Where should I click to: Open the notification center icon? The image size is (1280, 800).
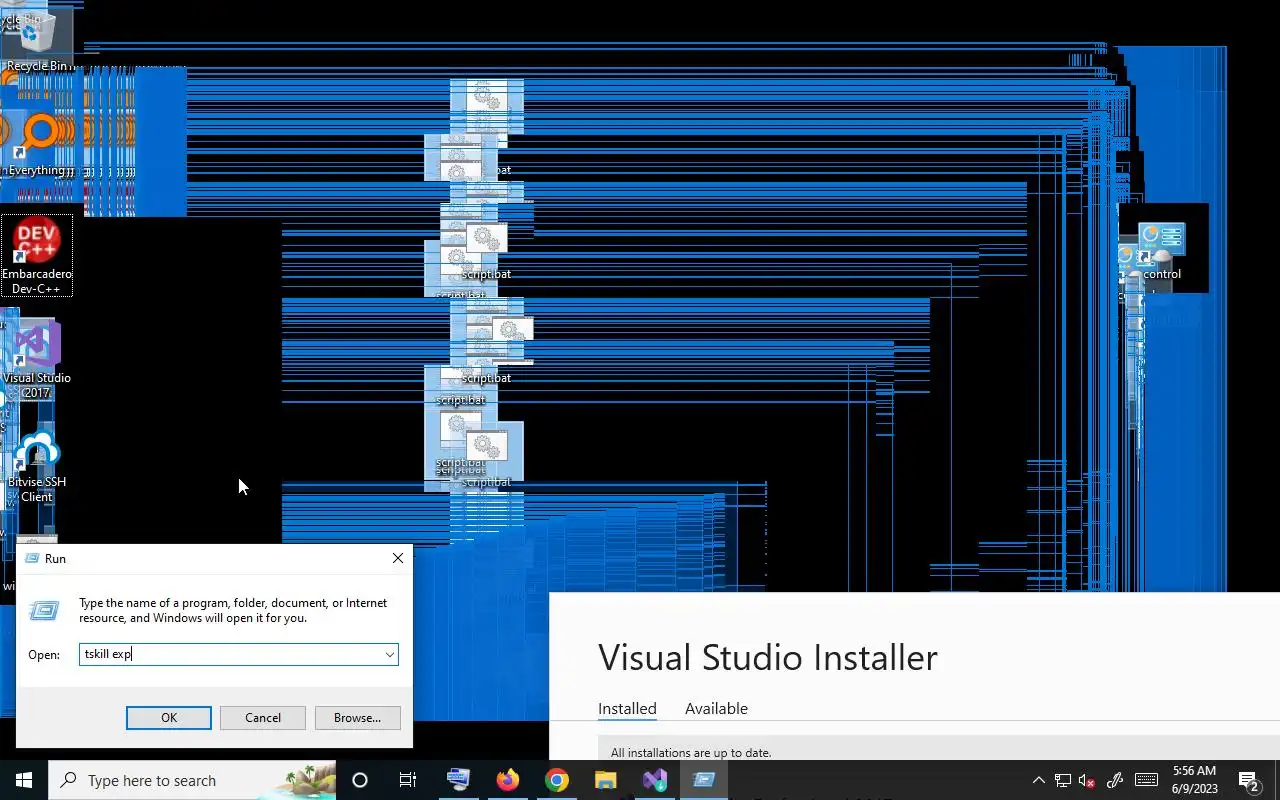[1249, 780]
